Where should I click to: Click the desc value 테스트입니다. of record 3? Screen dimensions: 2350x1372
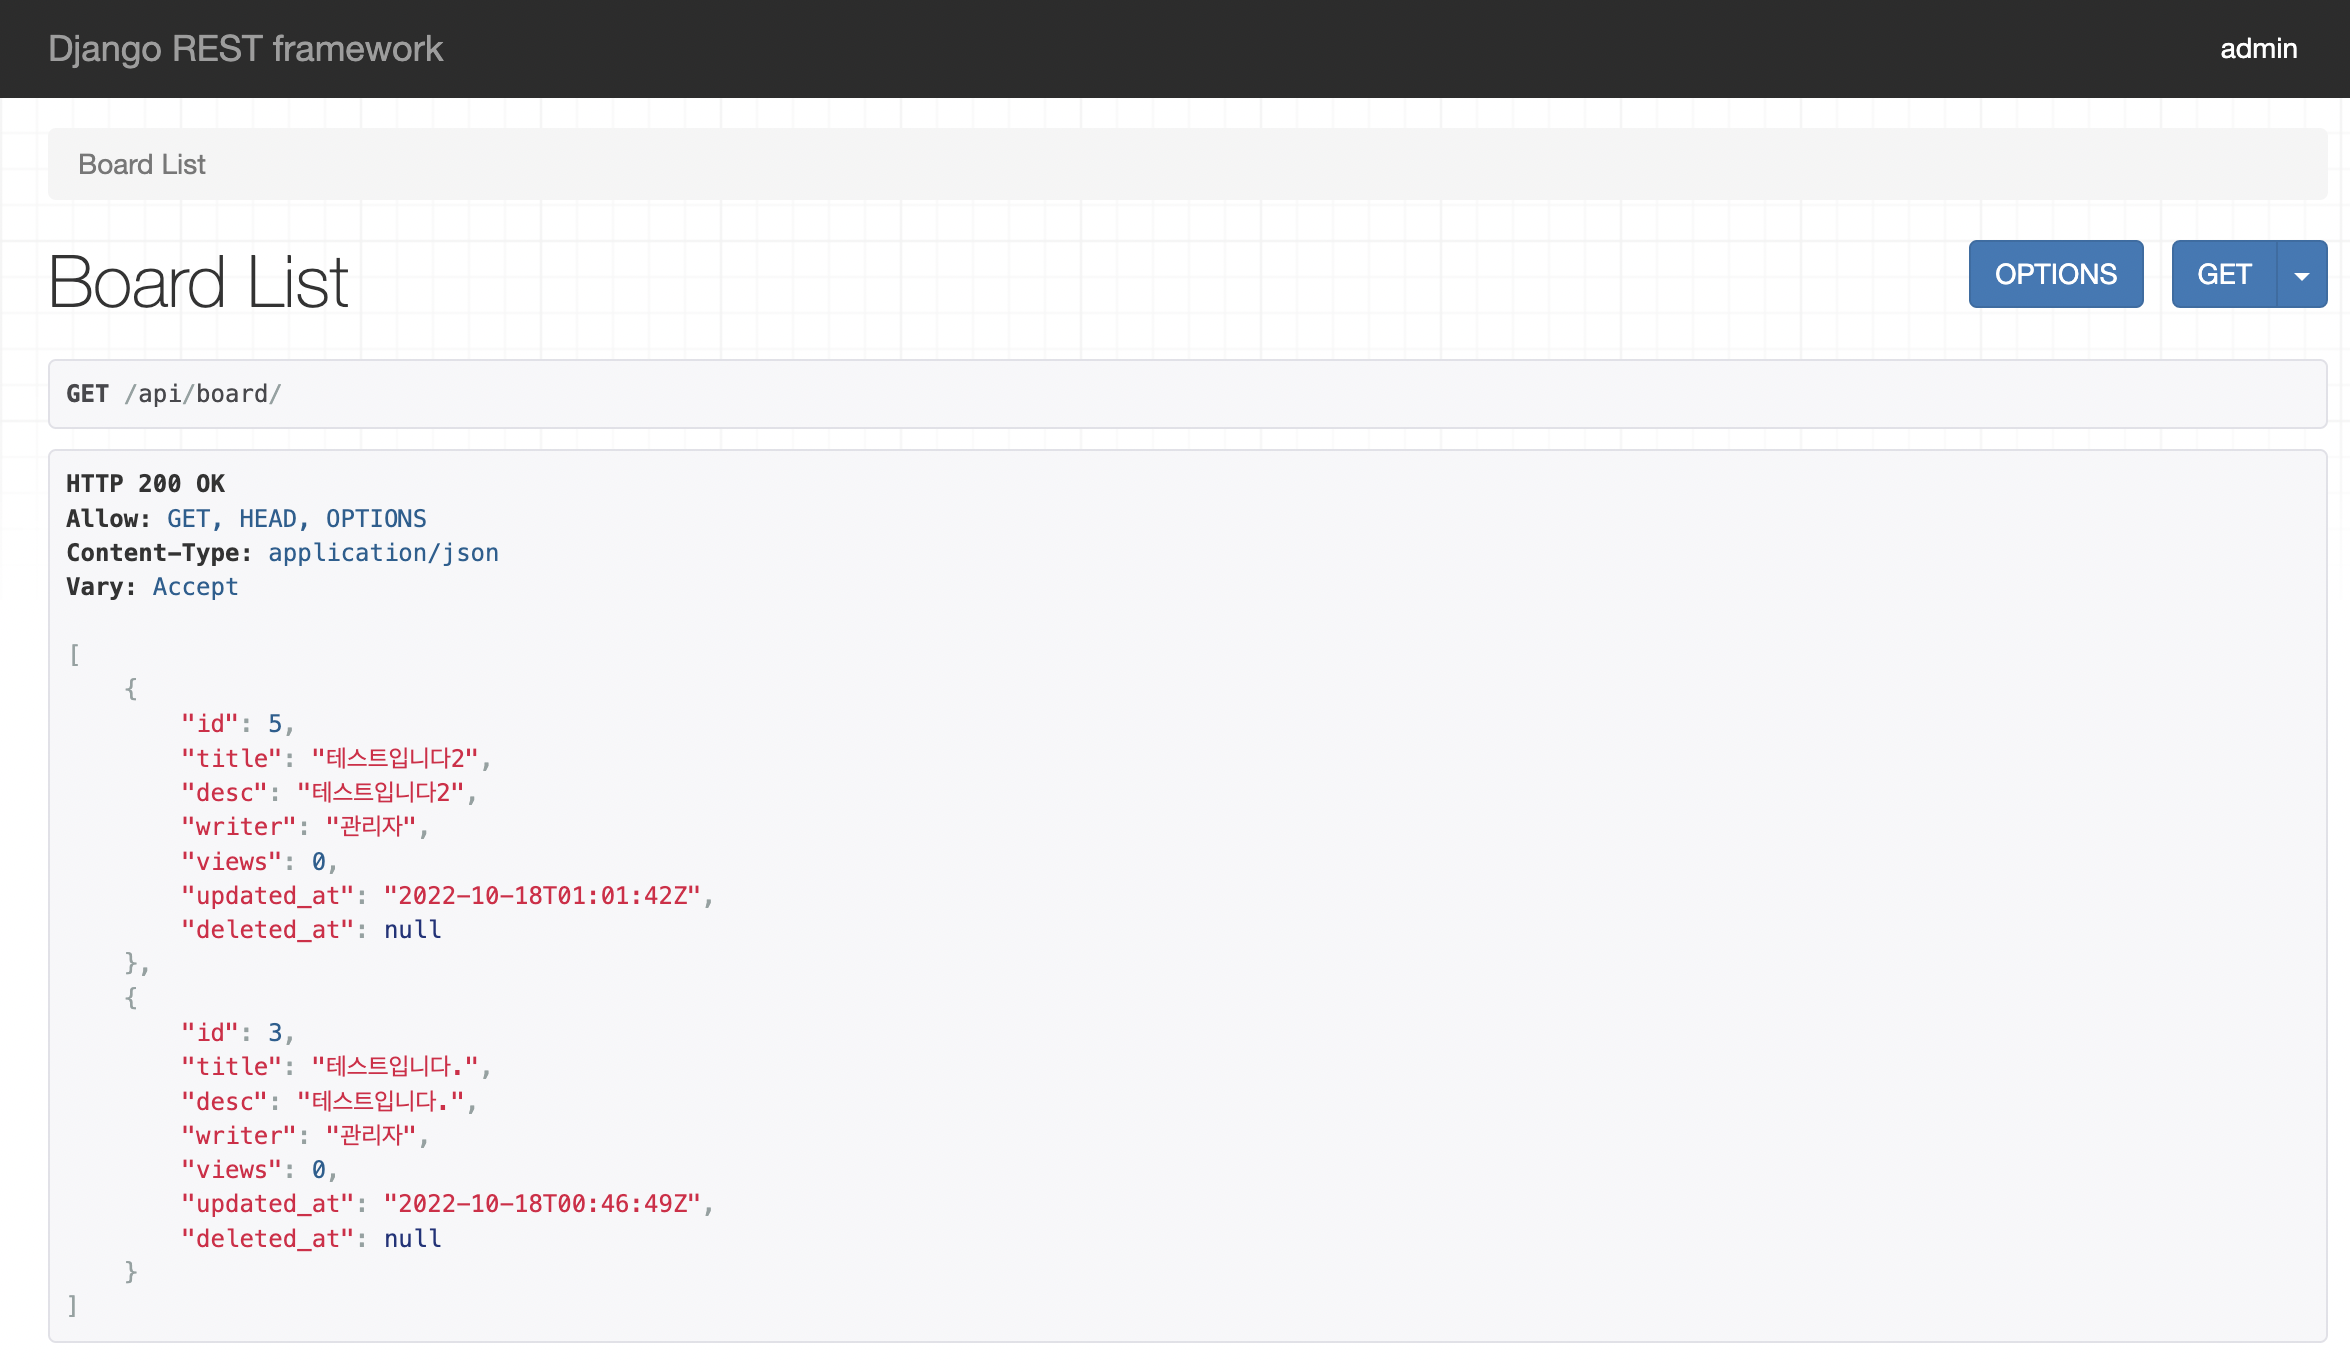tap(381, 1102)
